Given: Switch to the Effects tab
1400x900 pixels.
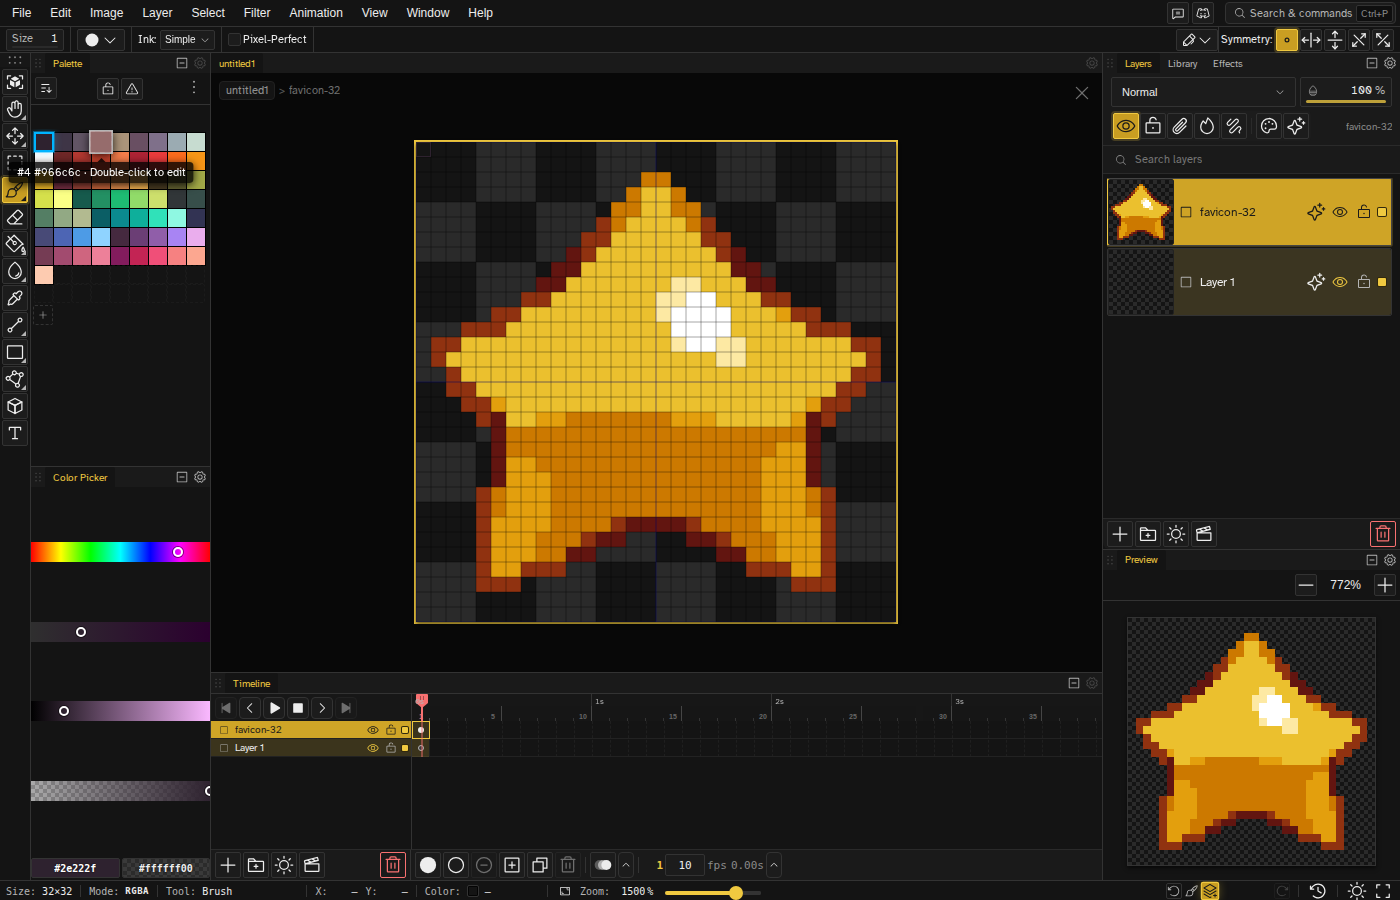Looking at the screenshot, I should pos(1227,64).
